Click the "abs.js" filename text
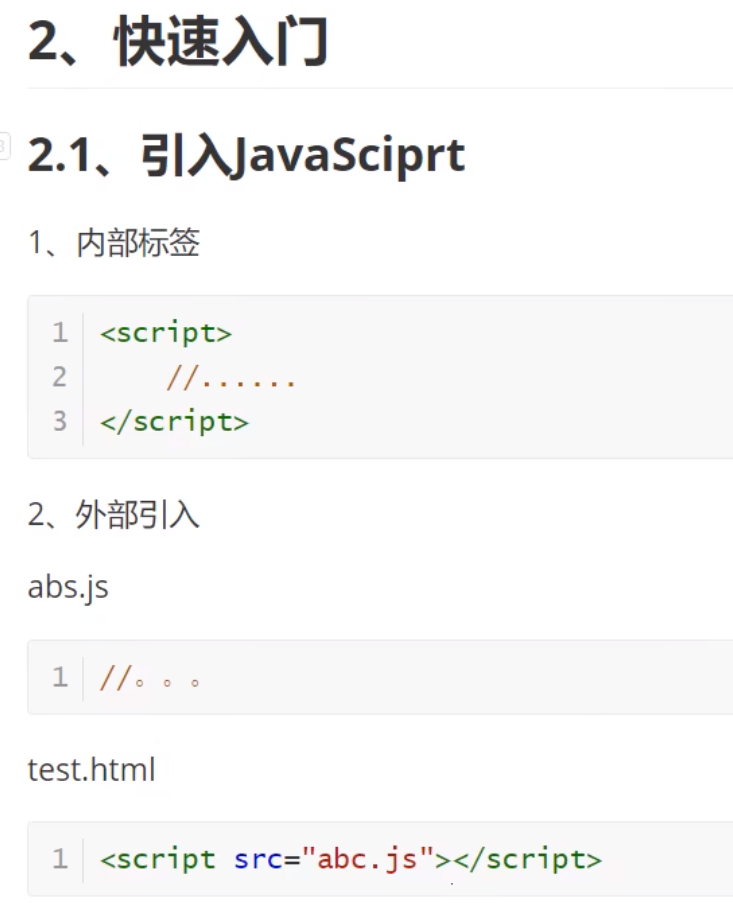The height and width of the screenshot is (903, 733). tap(68, 587)
